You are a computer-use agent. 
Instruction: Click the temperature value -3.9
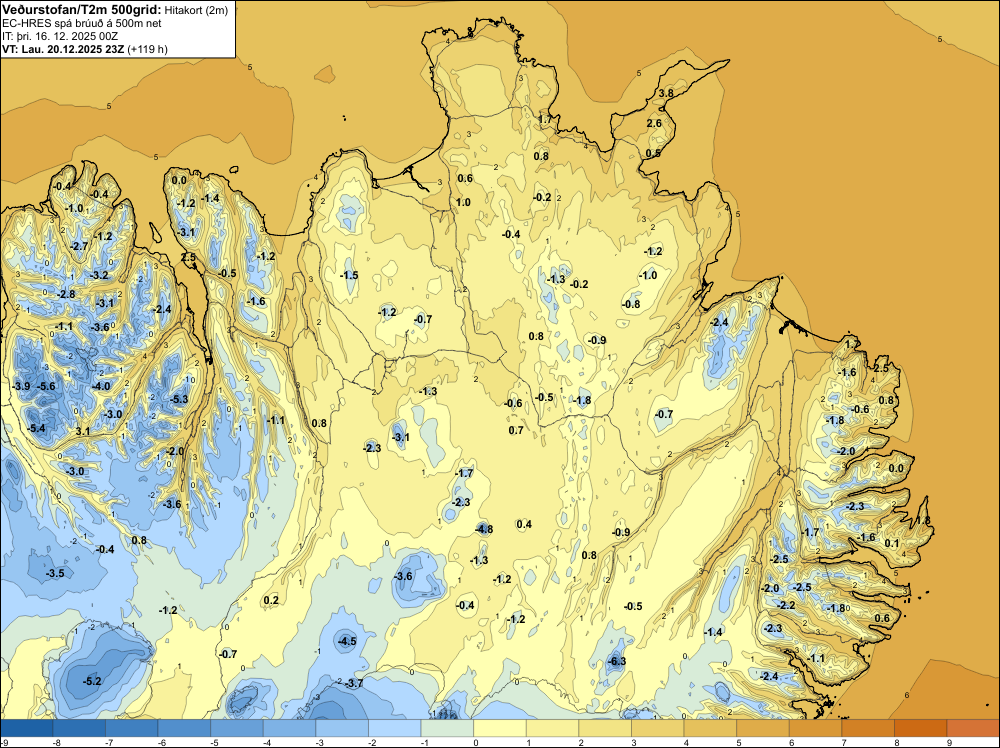21,386
